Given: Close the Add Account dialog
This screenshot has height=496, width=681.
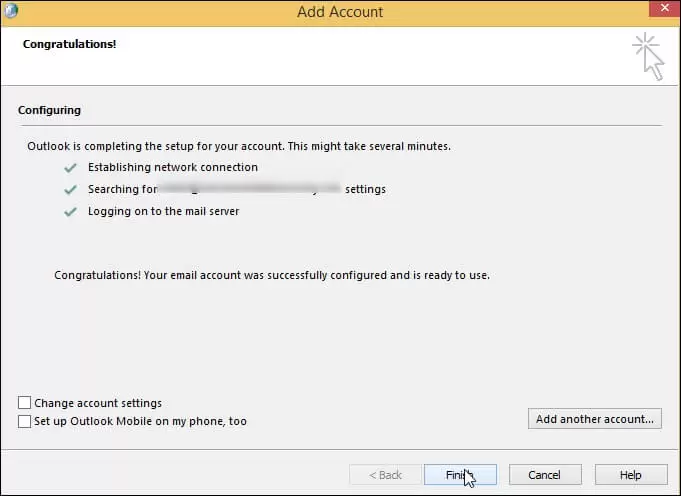Looking at the screenshot, I should tap(664, 8).
